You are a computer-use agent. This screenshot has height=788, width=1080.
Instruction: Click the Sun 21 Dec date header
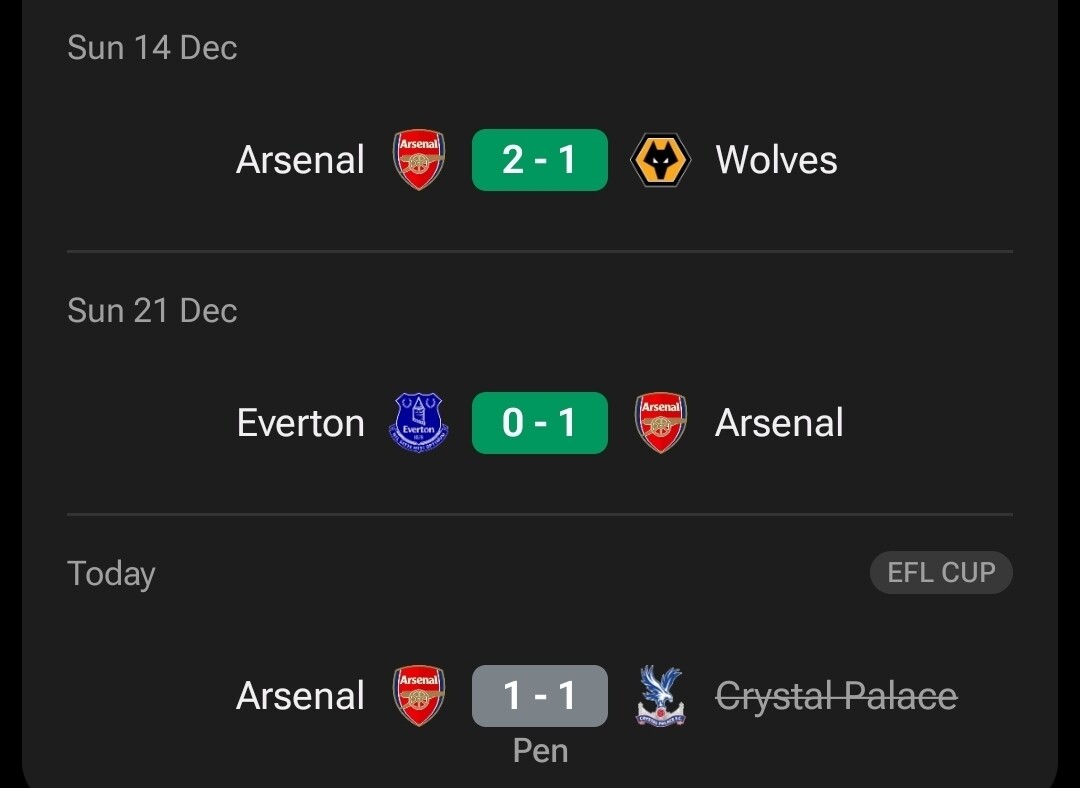click(152, 310)
